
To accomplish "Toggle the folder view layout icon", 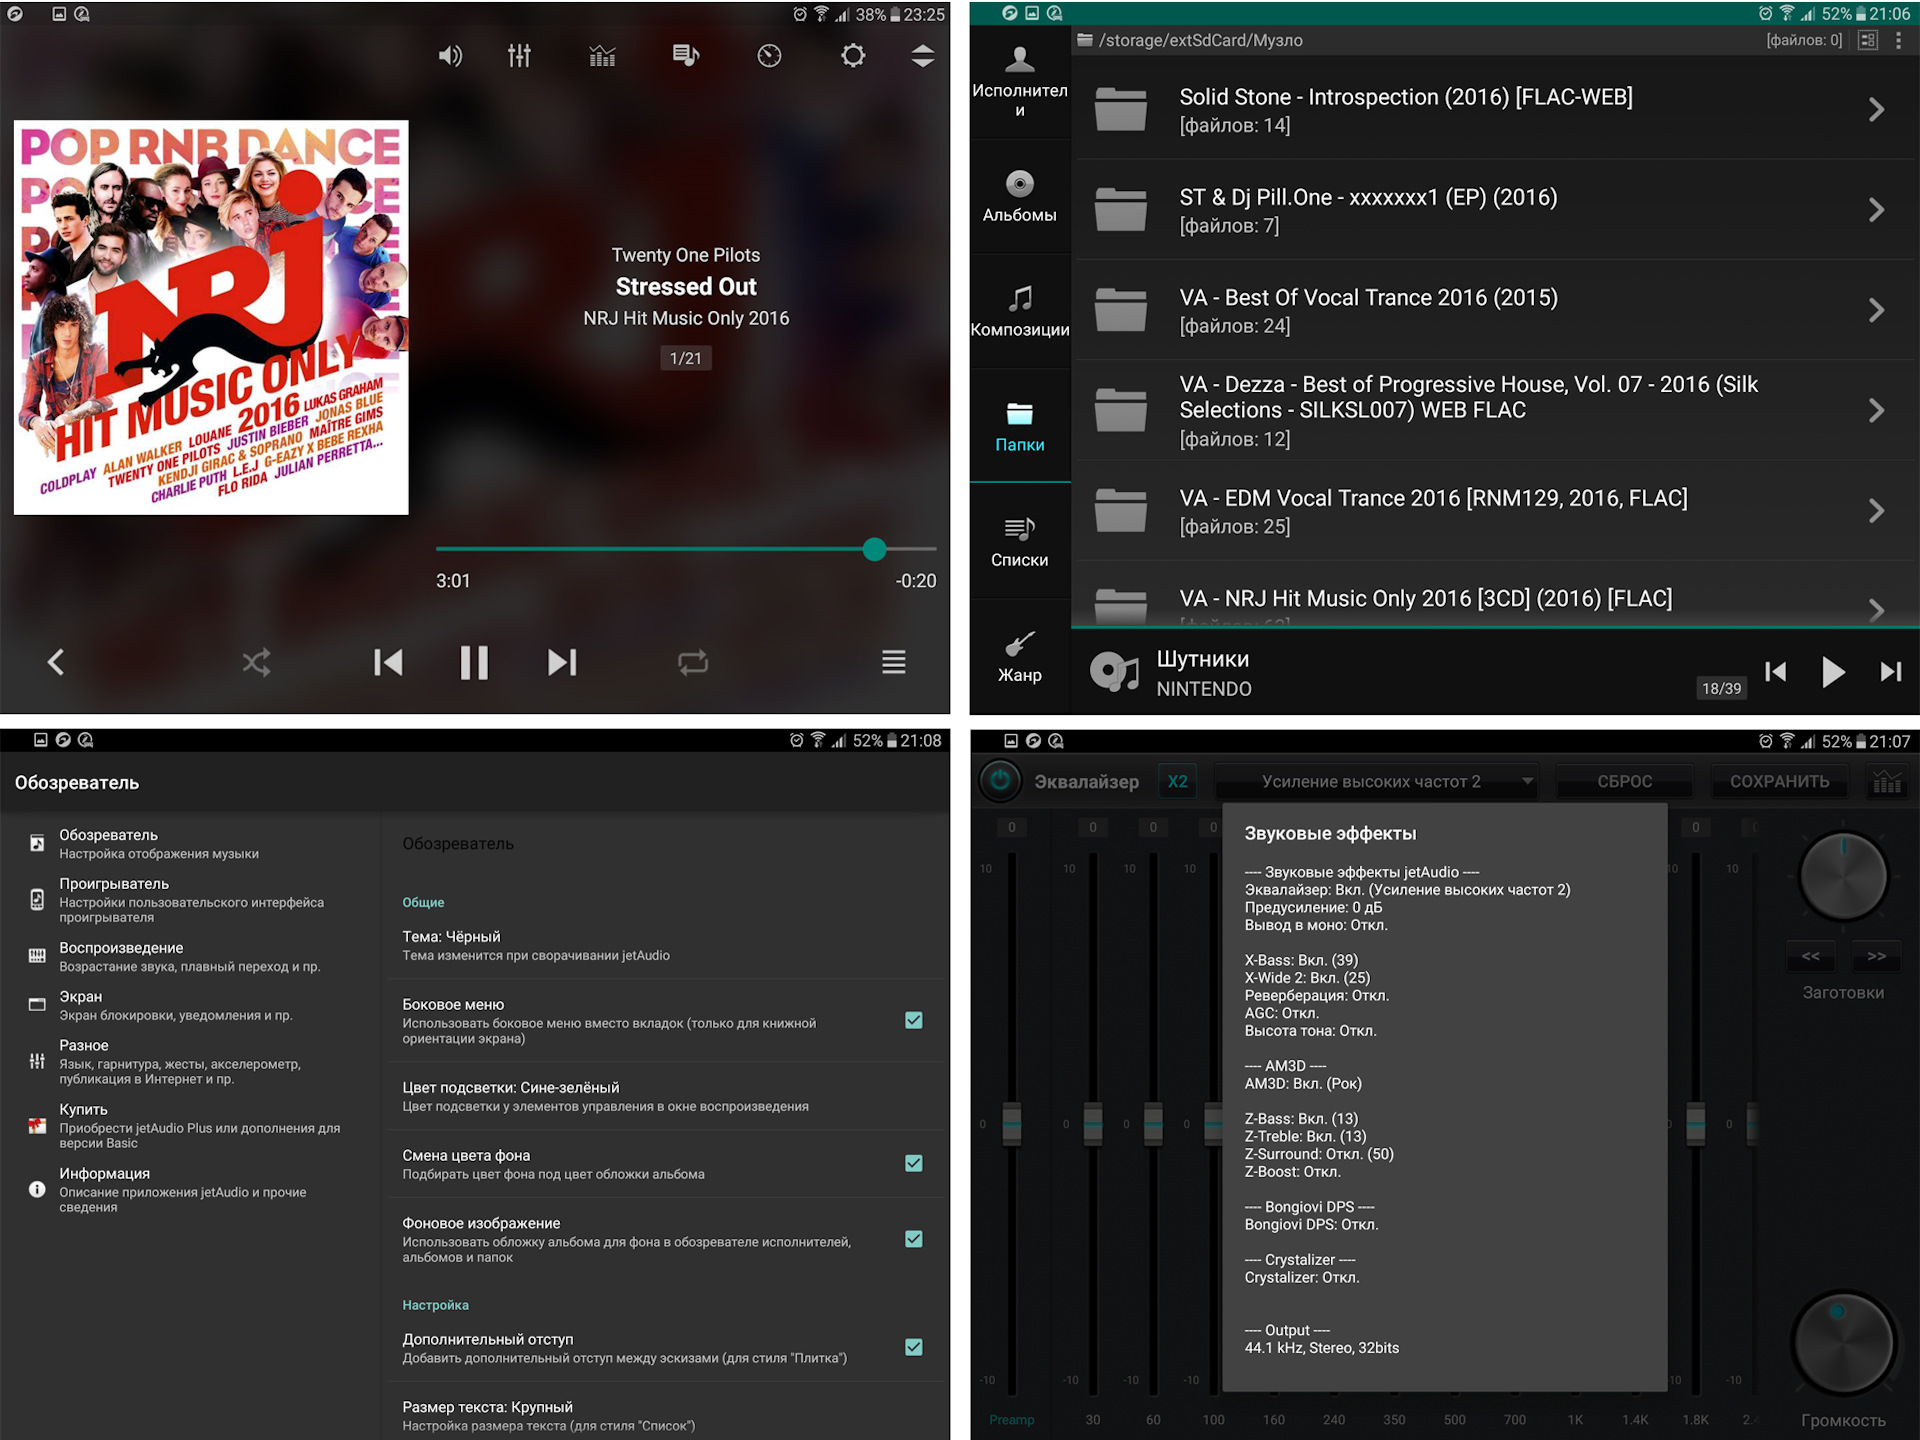I will click(1867, 40).
